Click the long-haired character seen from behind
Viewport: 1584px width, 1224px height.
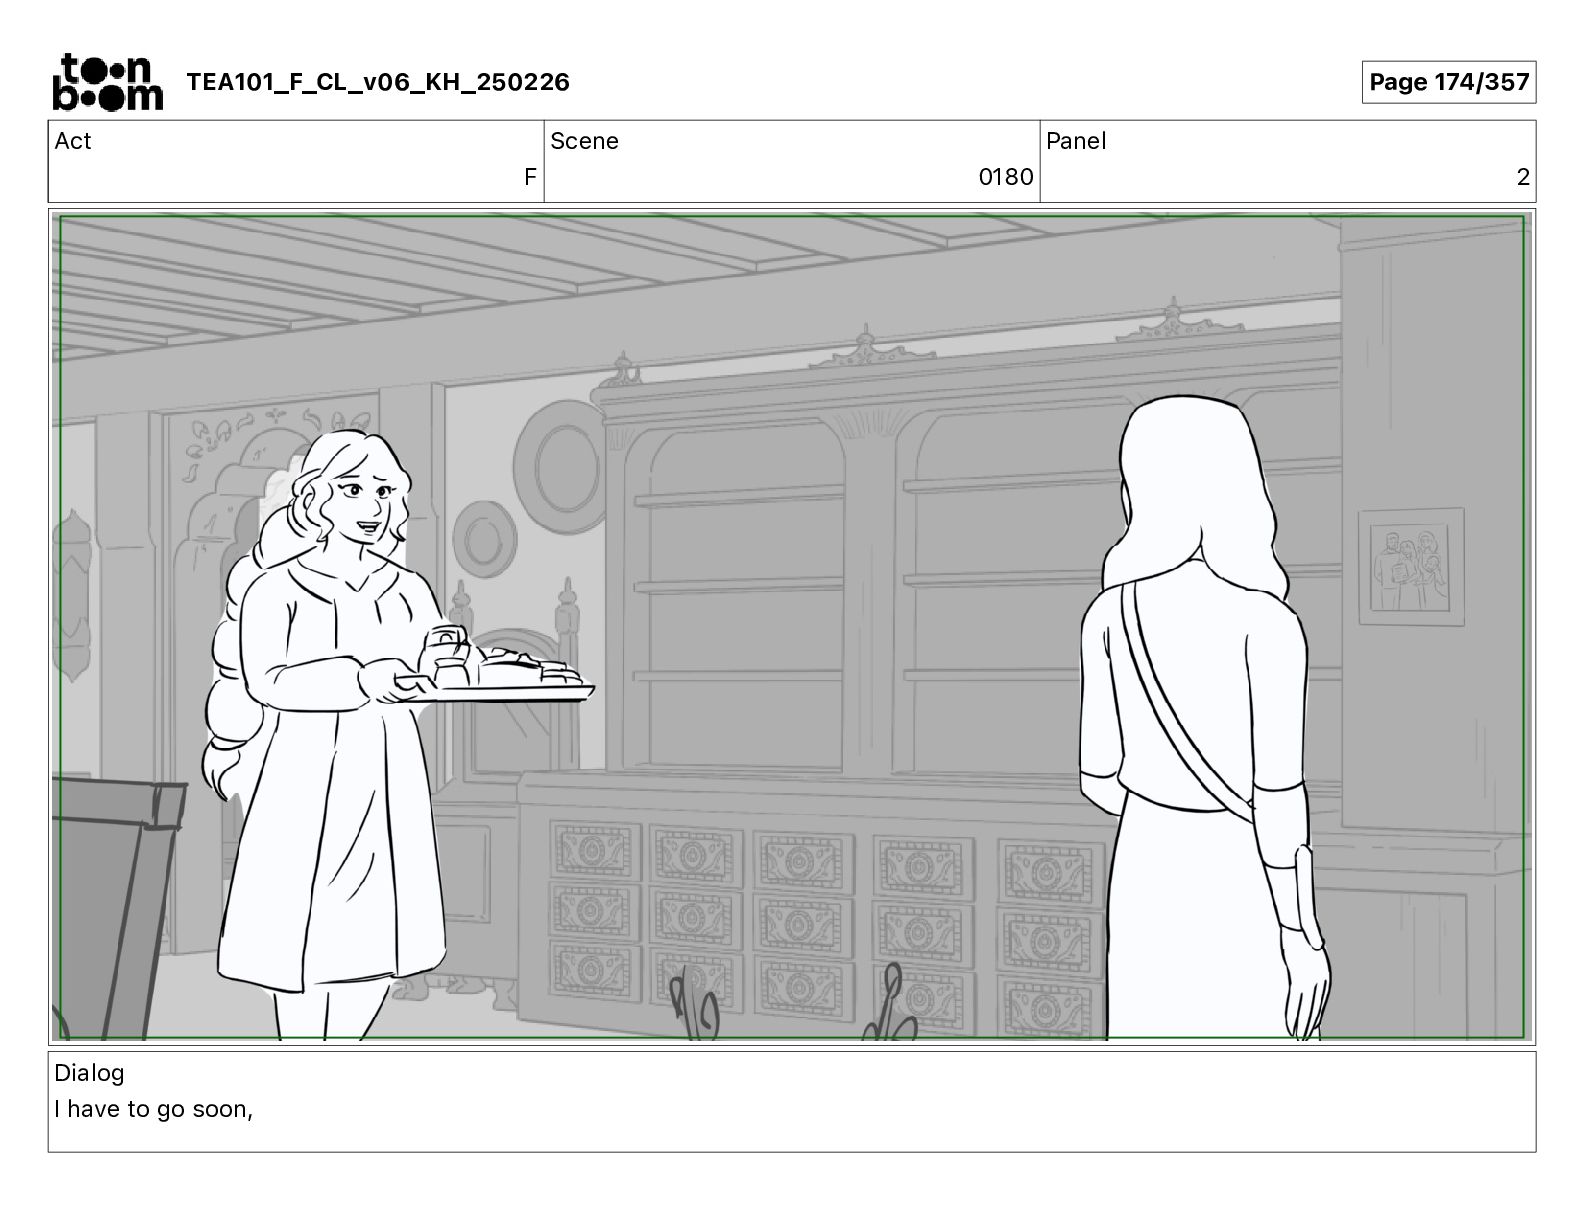tap(1205, 718)
